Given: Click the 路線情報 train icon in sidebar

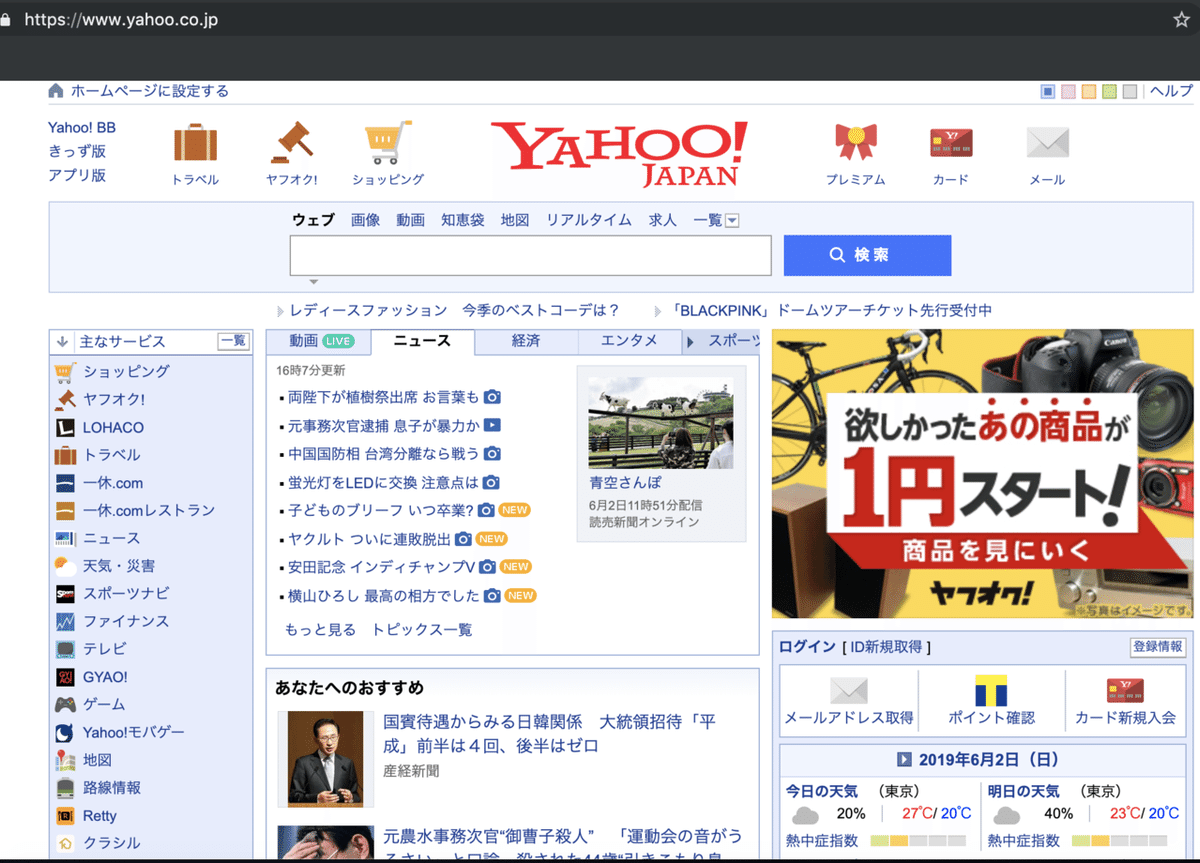Looking at the screenshot, I should (x=65, y=788).
